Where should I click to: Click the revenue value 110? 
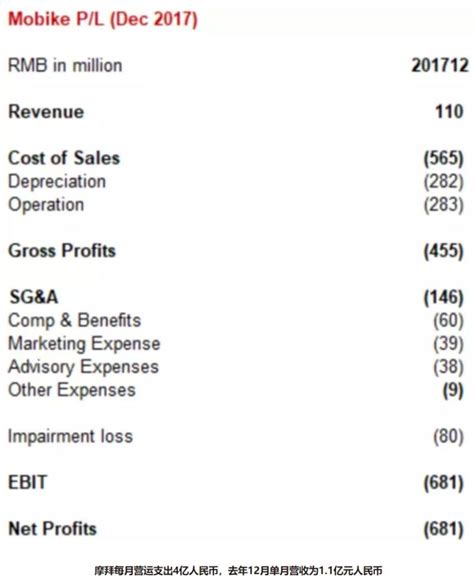[449, 112]
